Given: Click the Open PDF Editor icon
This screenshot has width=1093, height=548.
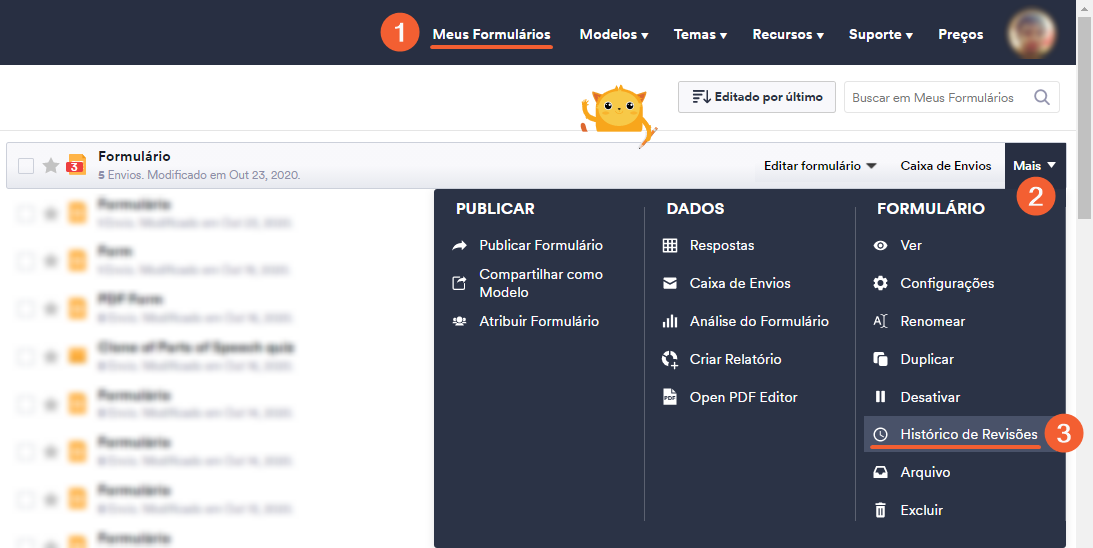Looking at the screenshot, I should [x=670, y=397].
